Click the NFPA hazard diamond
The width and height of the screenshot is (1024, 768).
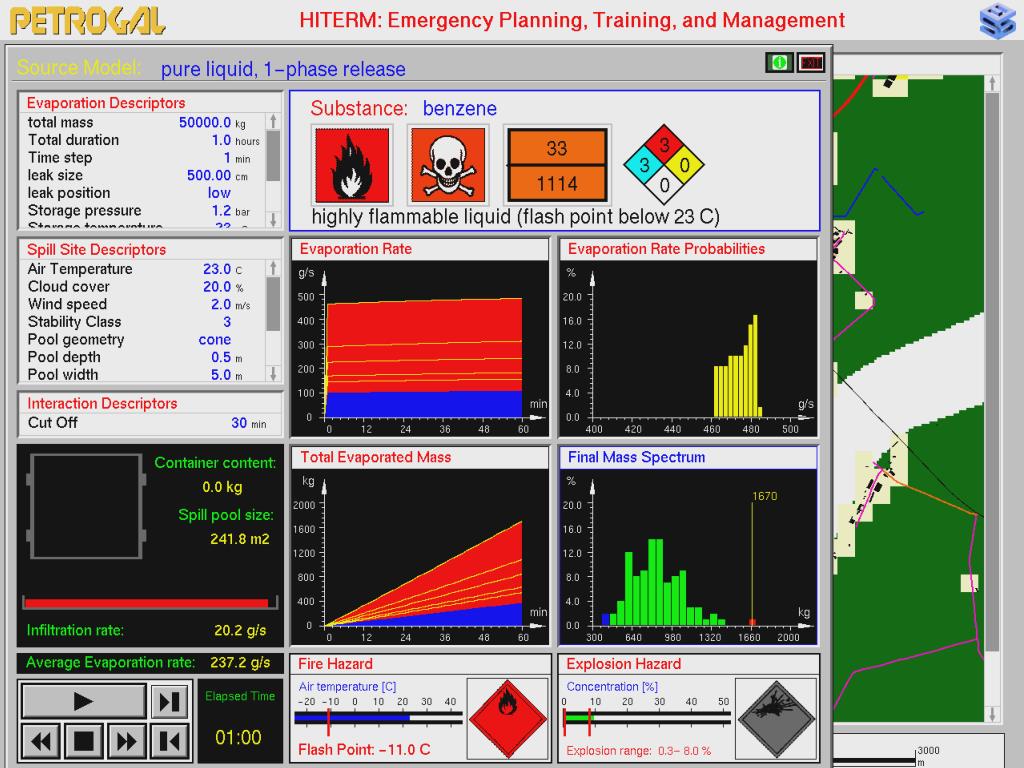point(664,165)
